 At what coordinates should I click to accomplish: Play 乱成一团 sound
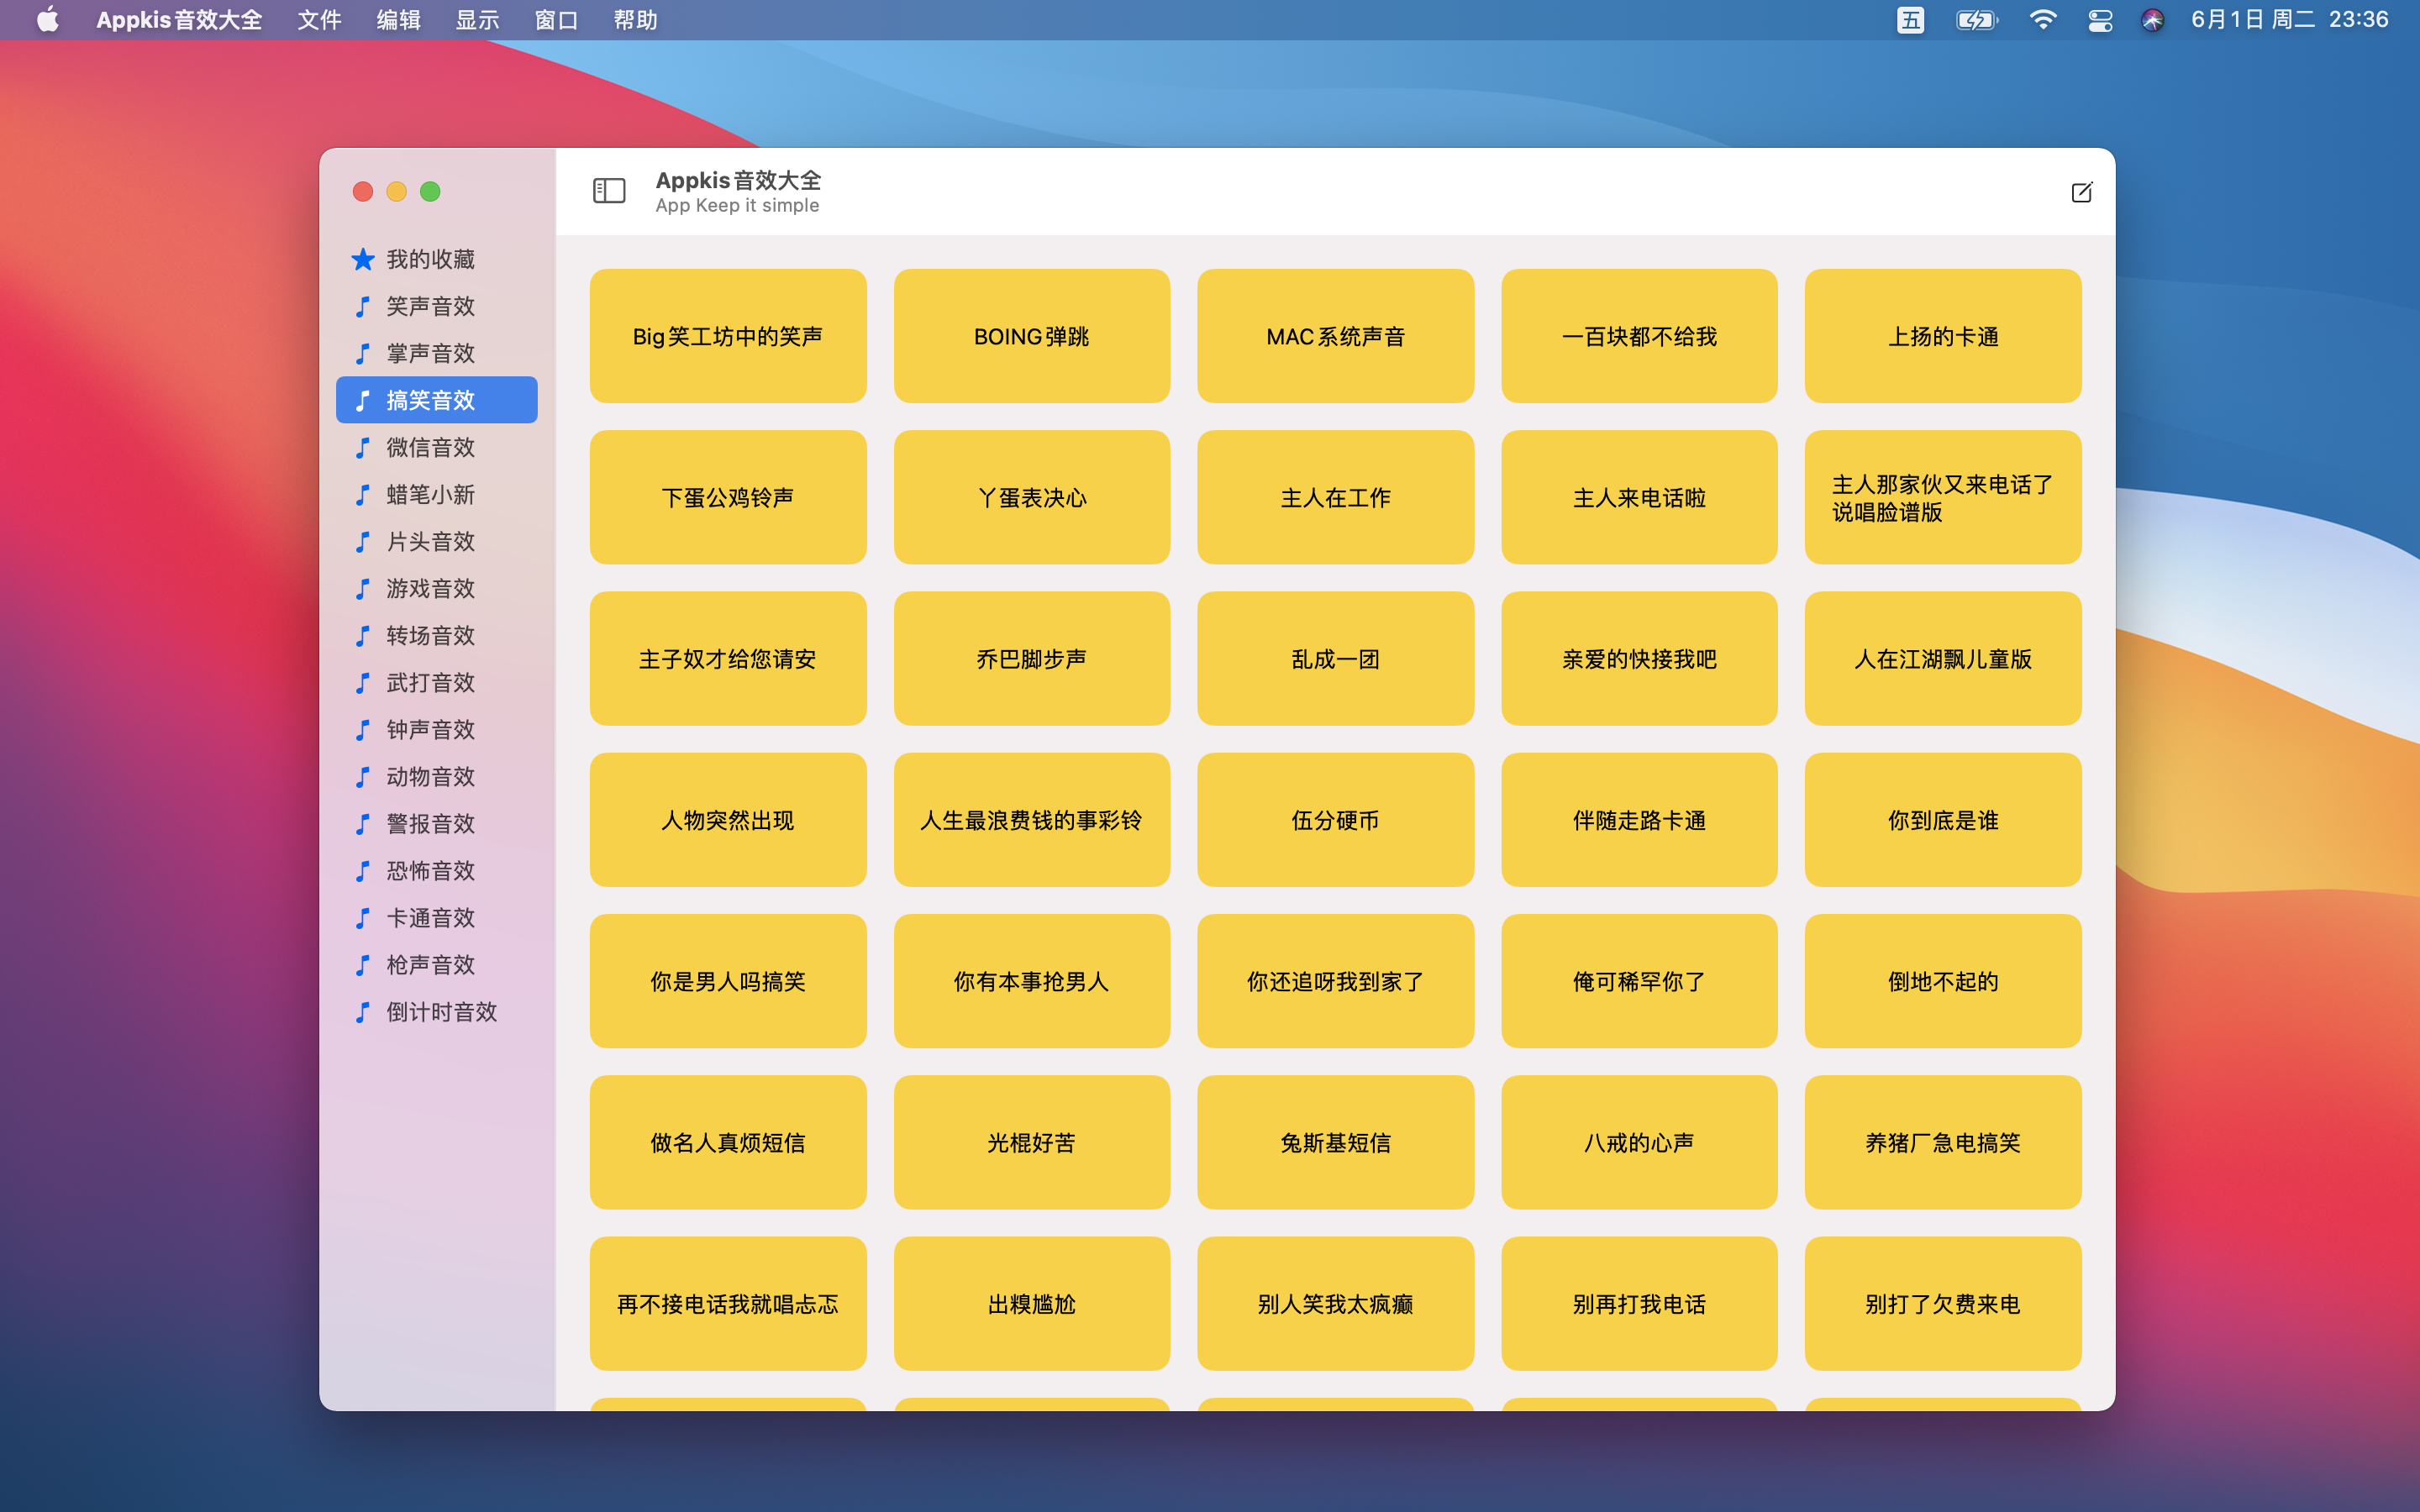[1335, 658]
